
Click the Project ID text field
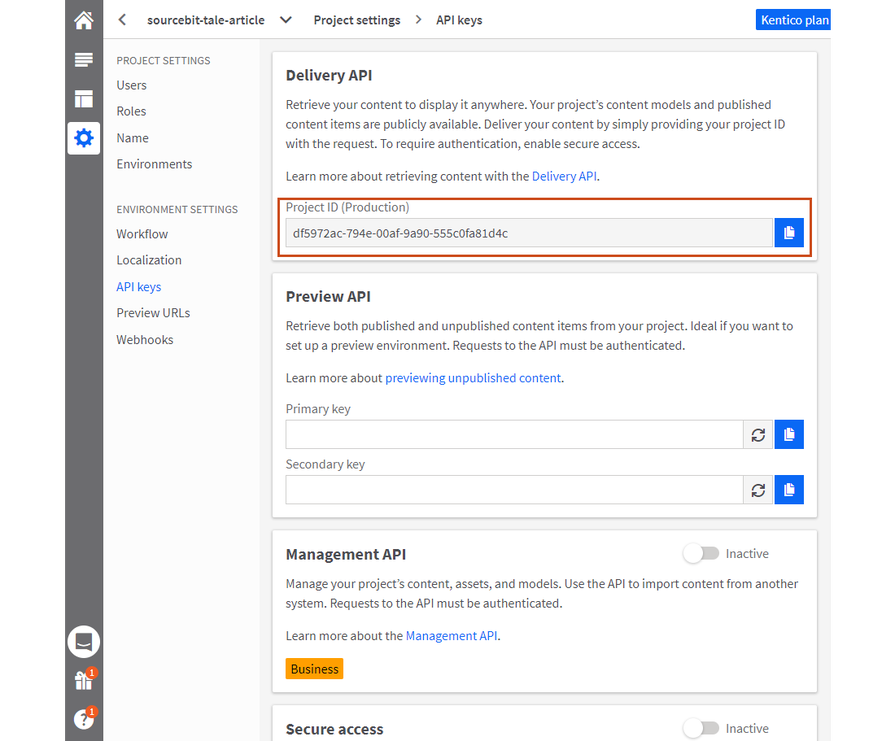[x=529, y=233]
